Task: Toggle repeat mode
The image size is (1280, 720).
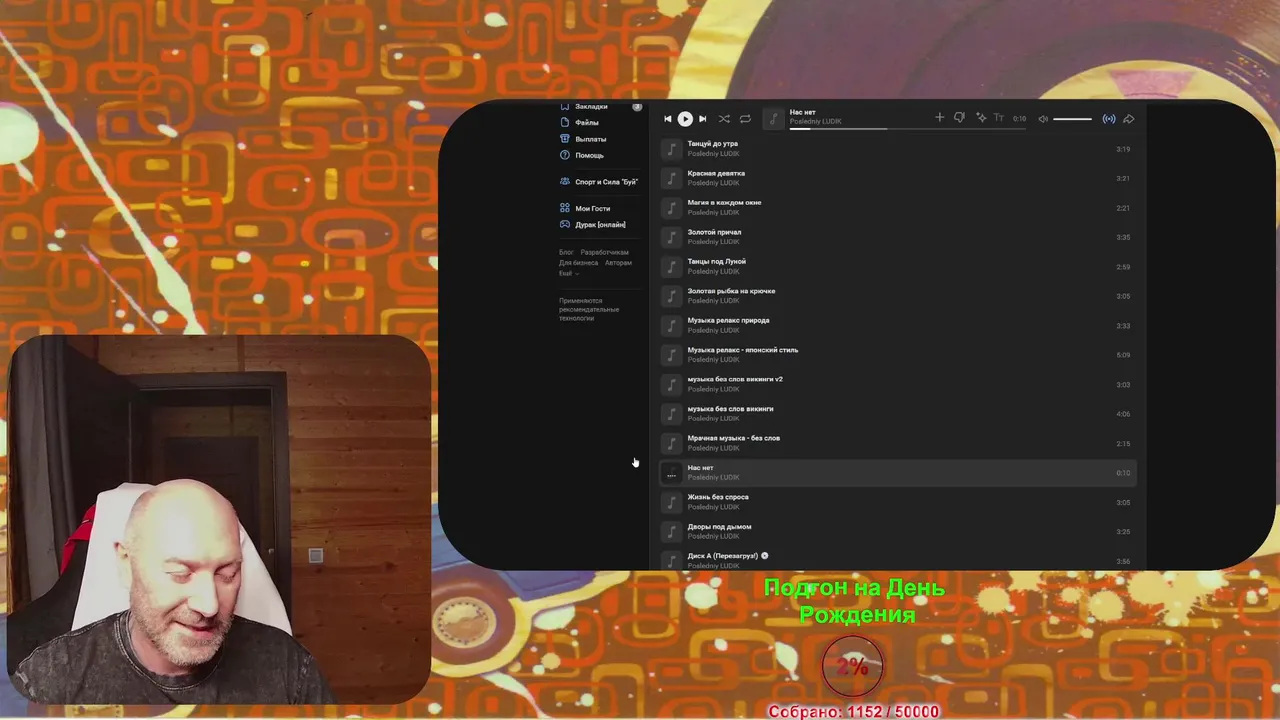Action: (x=745, y=119)
